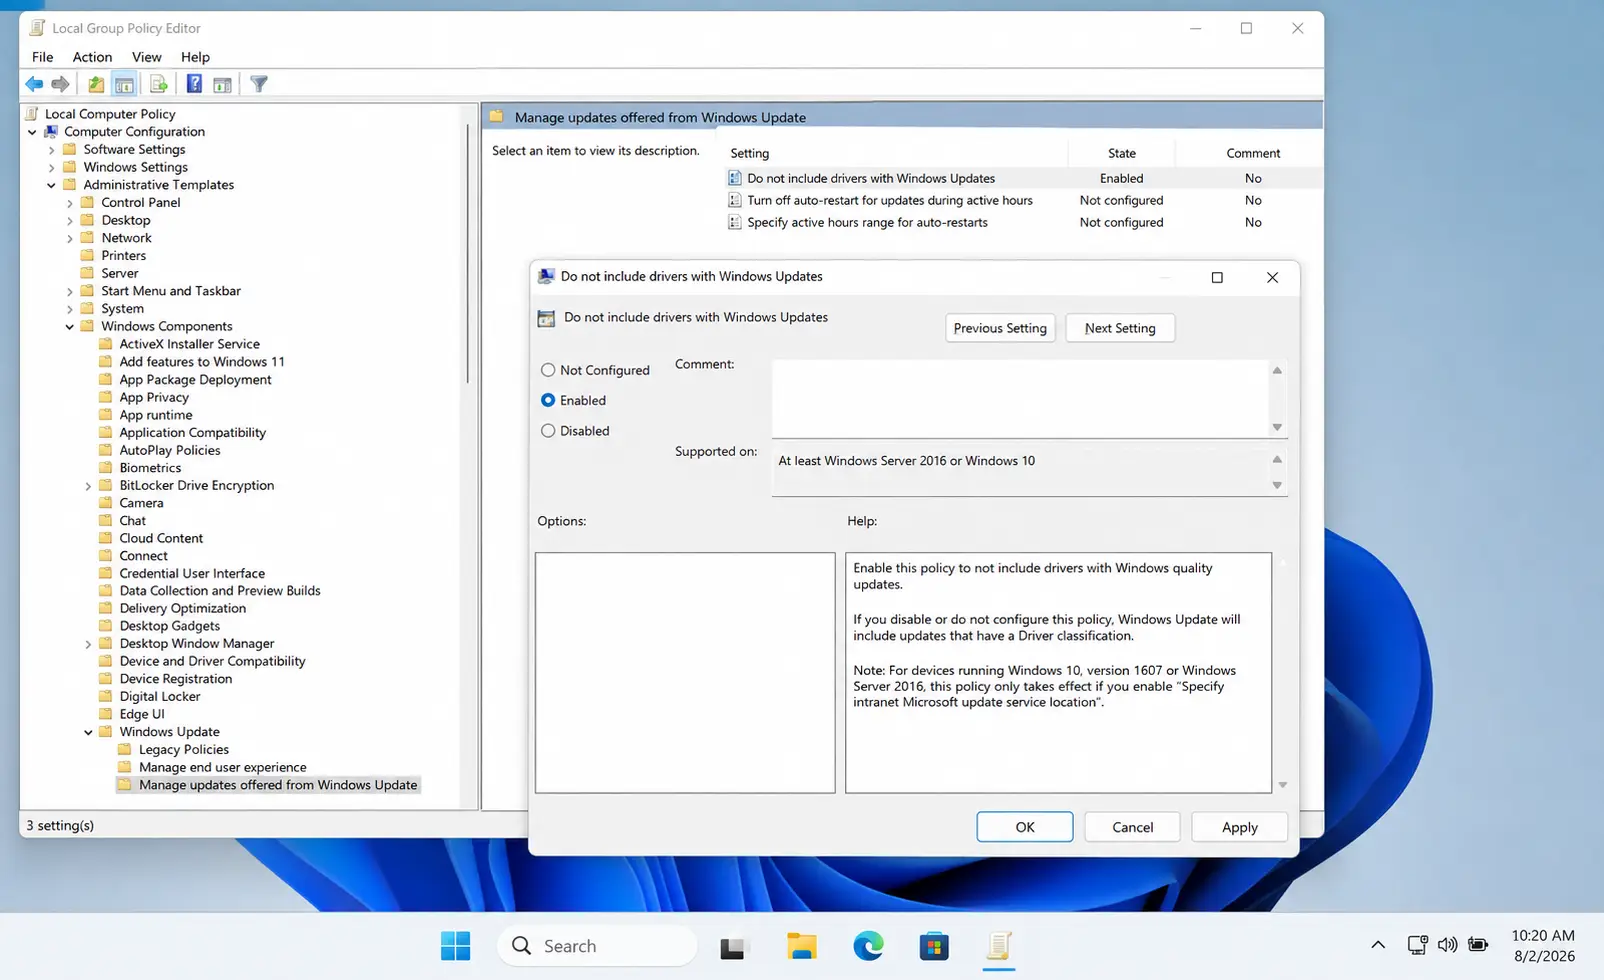Expand the Start Menu and Taskbar folder

pyautogui.click(x=70, y=291)
